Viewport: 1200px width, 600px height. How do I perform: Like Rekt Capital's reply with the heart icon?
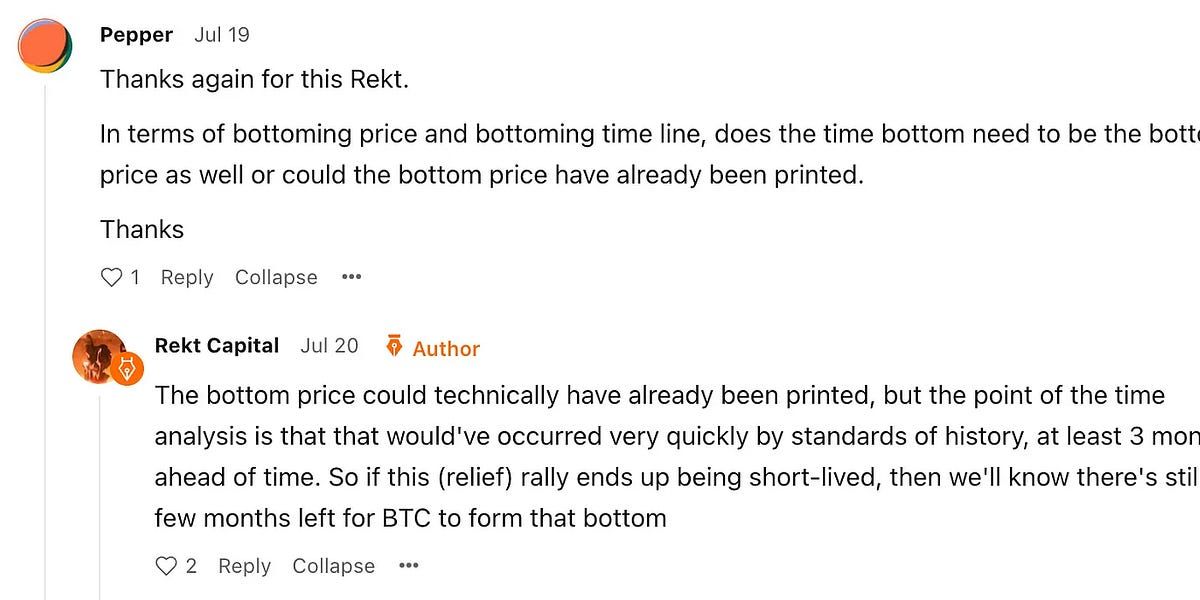(167, 566)
